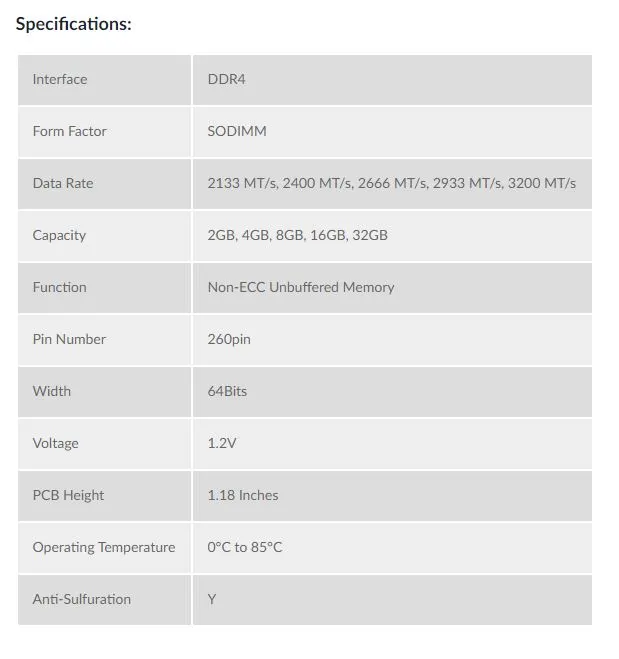619x659 pixels.
Task: Click the Form Factor label
Action: click(x=69, y=131)
